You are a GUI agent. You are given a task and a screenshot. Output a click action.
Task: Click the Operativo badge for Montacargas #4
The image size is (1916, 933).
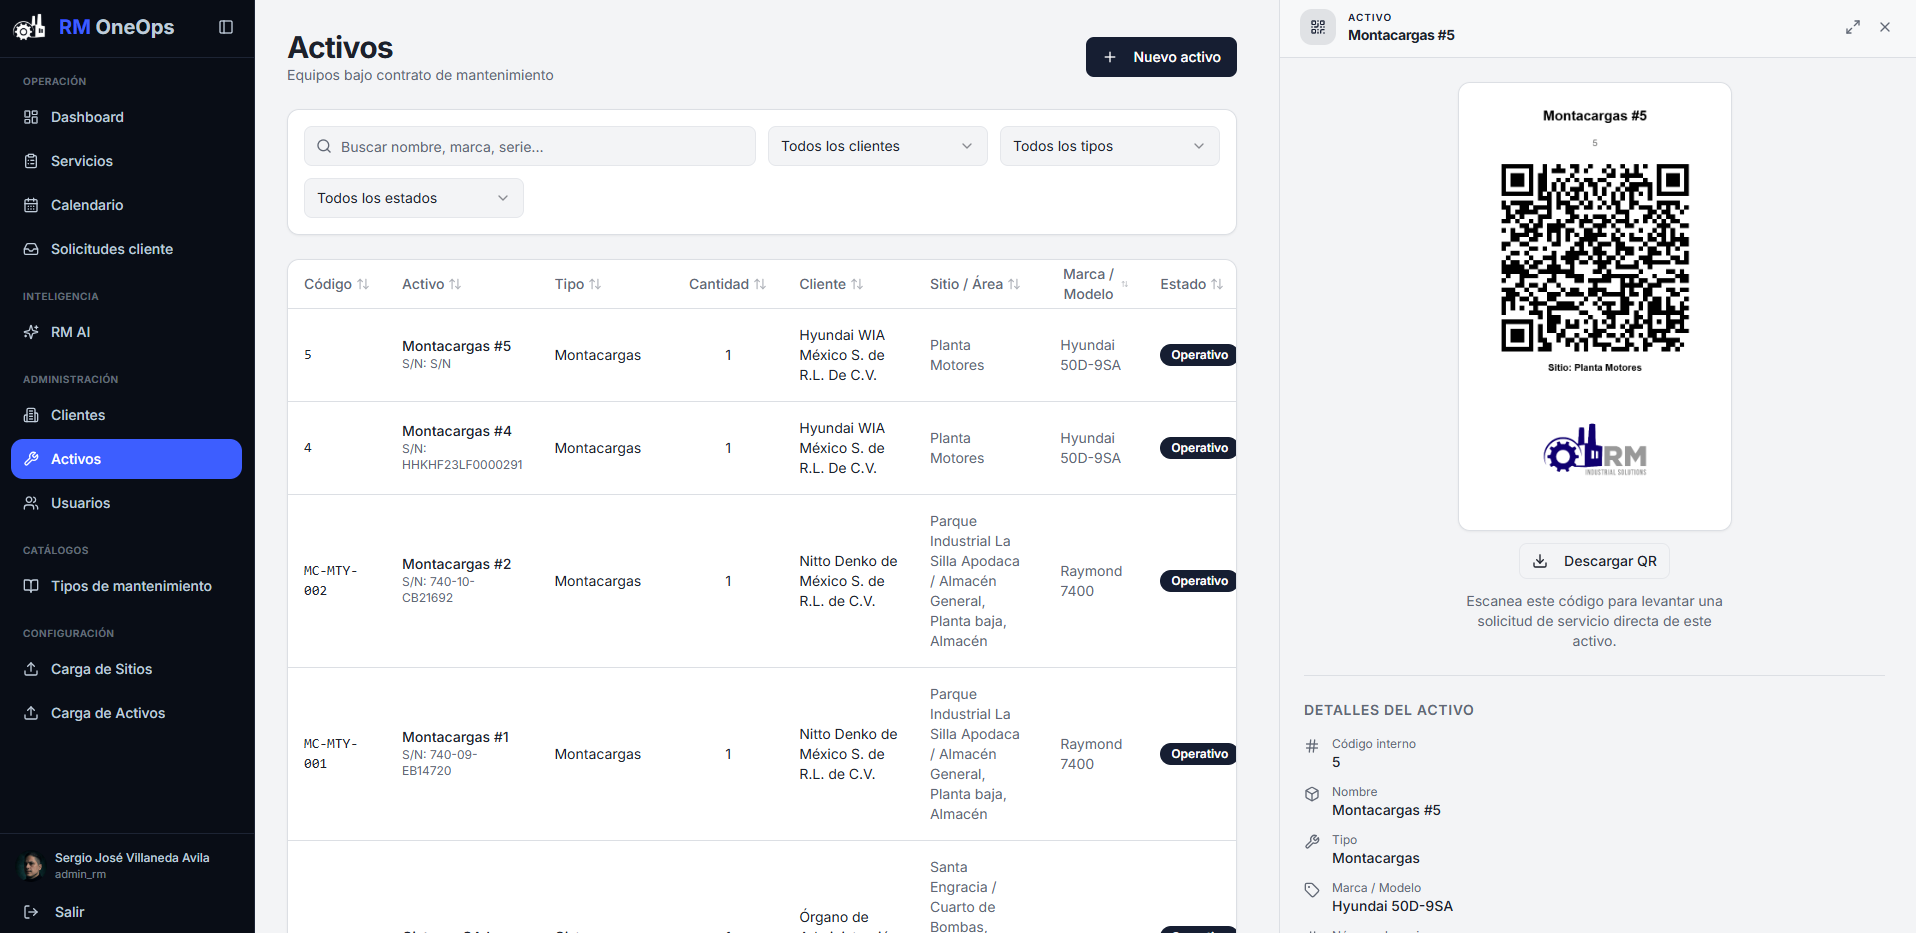coord(1199,448)
